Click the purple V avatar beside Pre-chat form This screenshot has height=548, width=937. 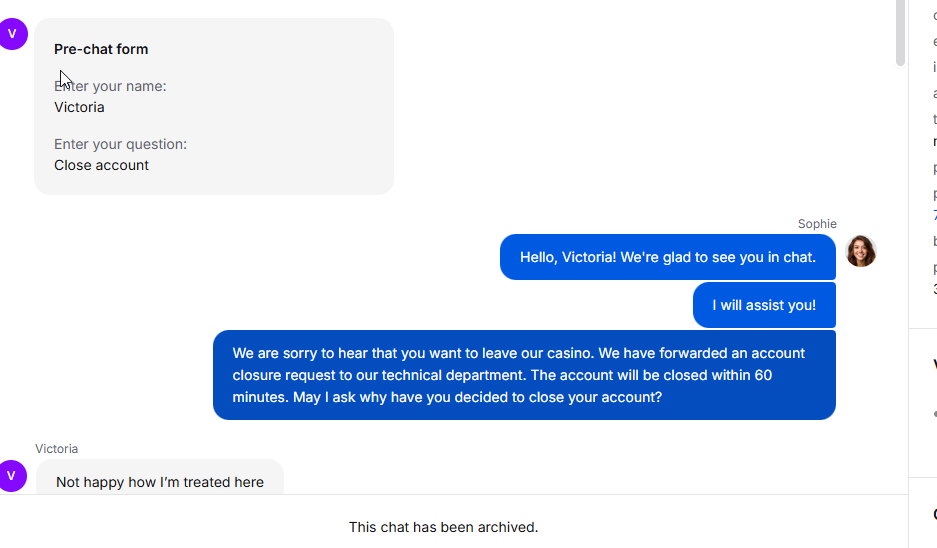point(12,34)
